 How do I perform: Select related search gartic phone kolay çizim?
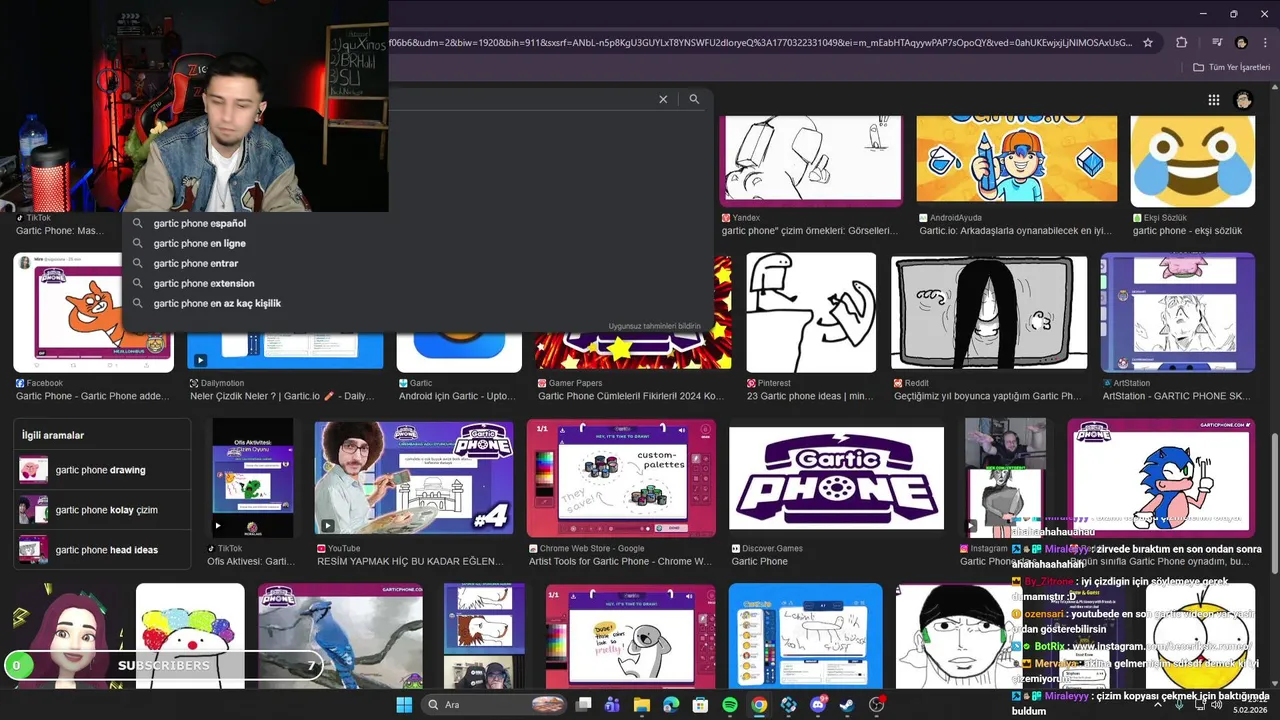click(x=103, y=510)
